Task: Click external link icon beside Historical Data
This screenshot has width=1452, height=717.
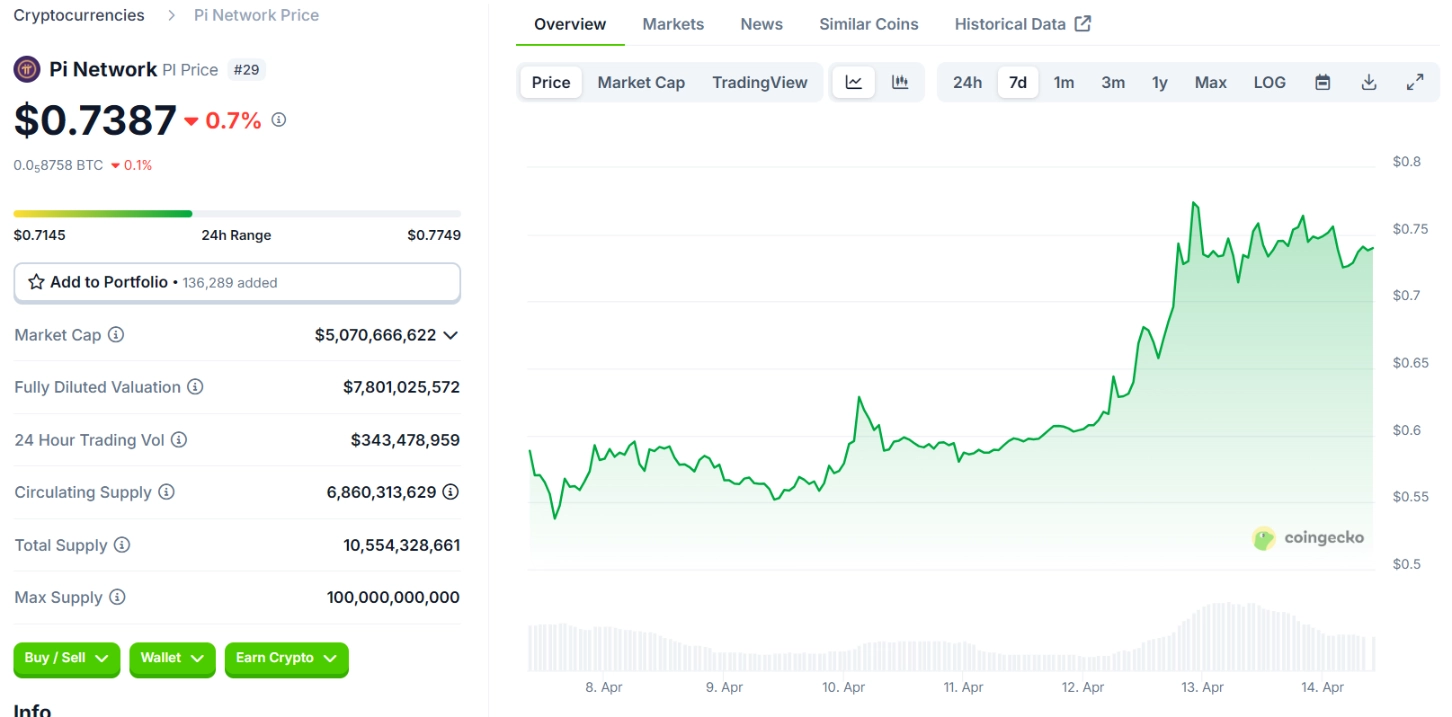Action: [x=1083, y=23]
